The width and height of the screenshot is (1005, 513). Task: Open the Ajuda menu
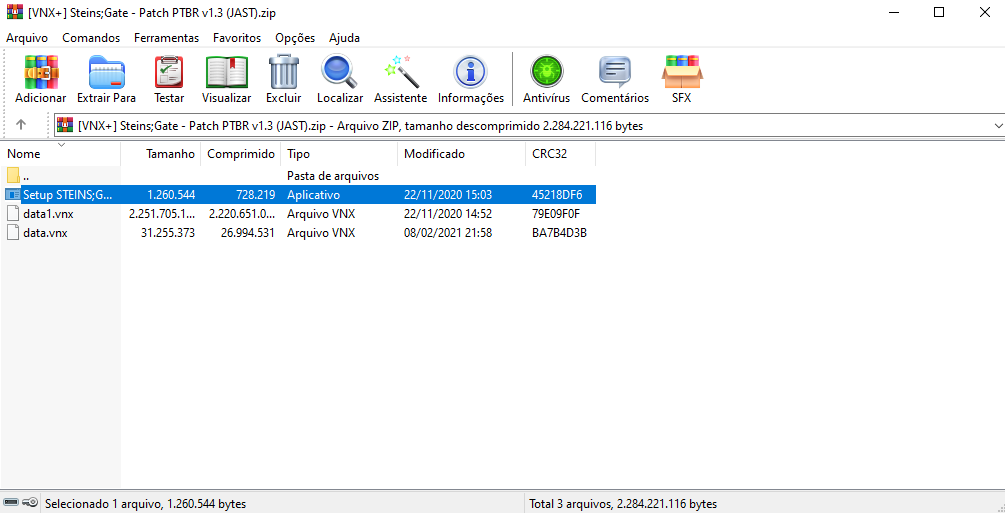coord(344,38)
